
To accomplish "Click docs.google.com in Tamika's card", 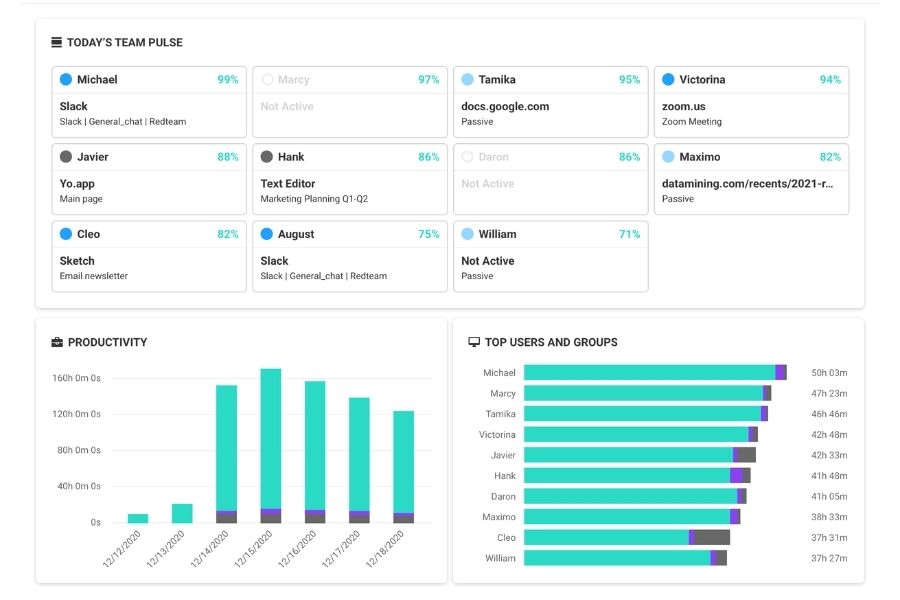I will 505,106.
